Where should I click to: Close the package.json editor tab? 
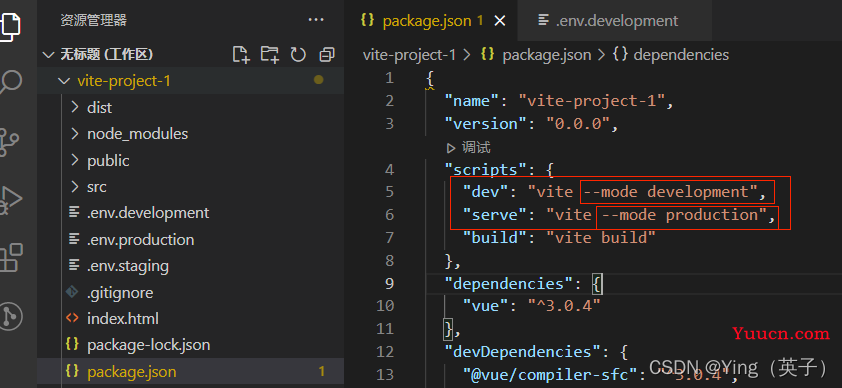coord(500,21)
